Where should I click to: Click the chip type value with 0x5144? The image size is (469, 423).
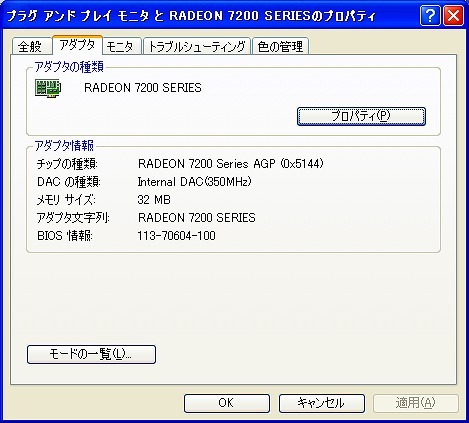(231, 164)
